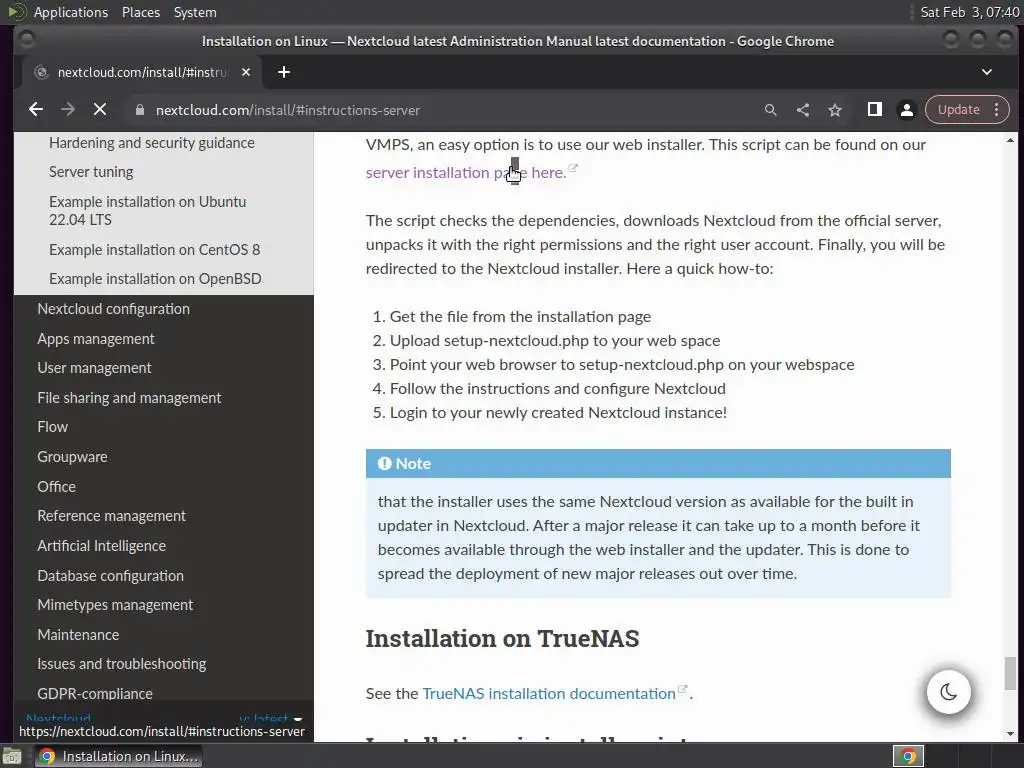The height and width of the screenshot is (768, 1024).
Task: Open Office section in sidebar
Action: pyautogui.click(x=56, y=487)
